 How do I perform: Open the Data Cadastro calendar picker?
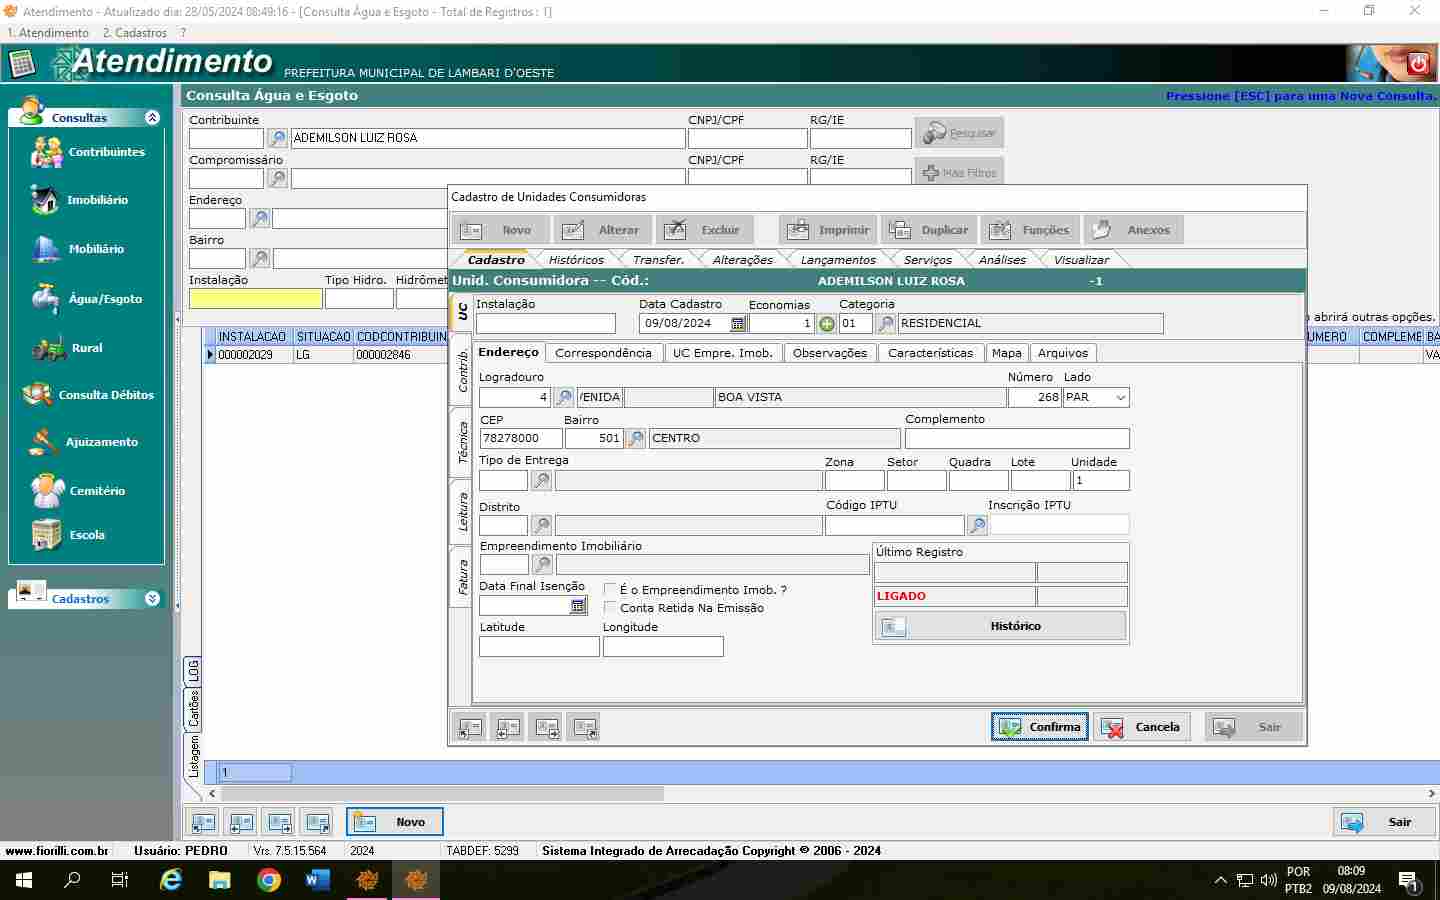(738, 324)
